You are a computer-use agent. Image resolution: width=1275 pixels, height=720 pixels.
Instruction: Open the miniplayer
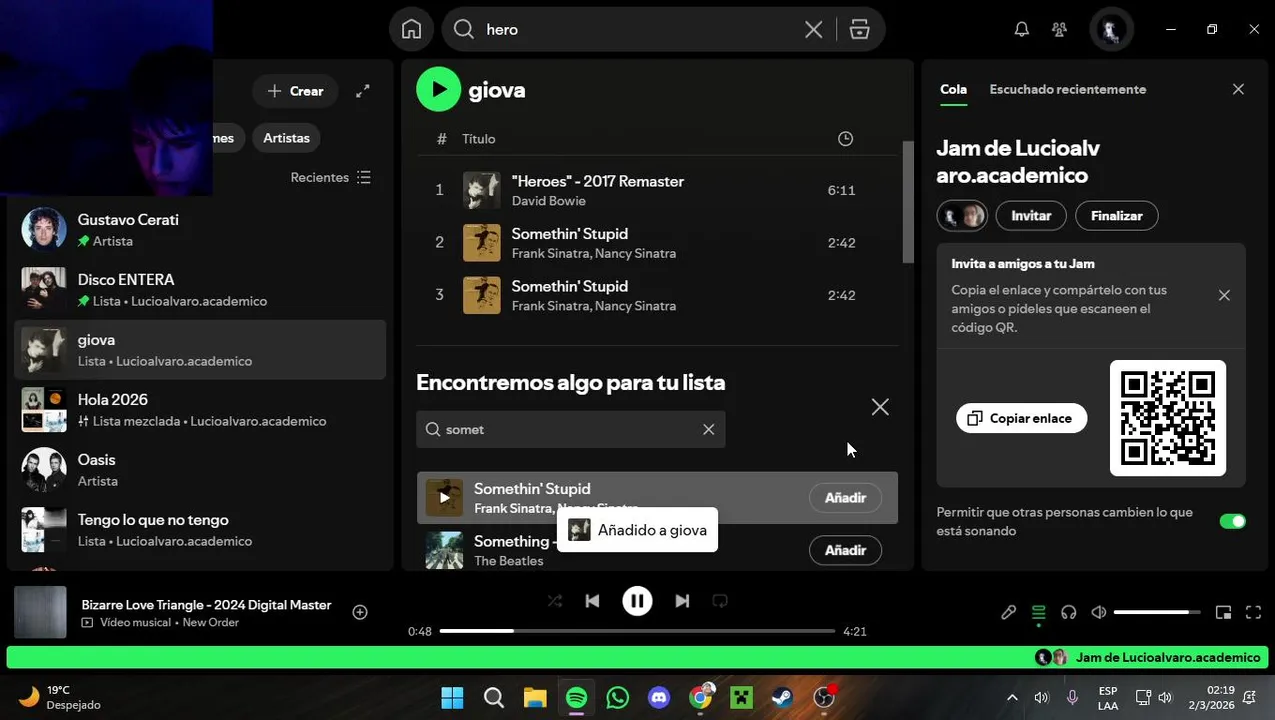pyautogui.click(x=1223, y=612)
